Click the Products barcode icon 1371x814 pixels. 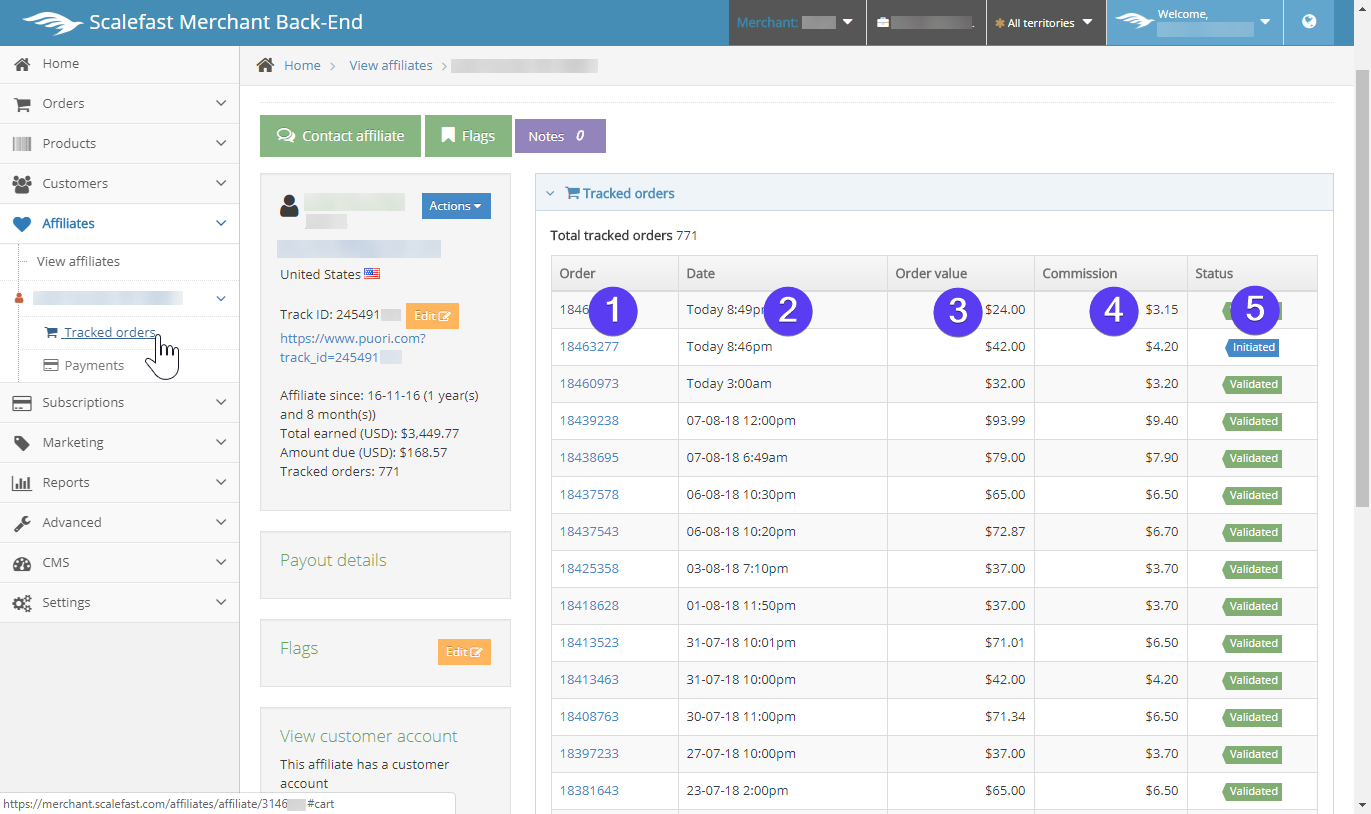tap(22, 144)
